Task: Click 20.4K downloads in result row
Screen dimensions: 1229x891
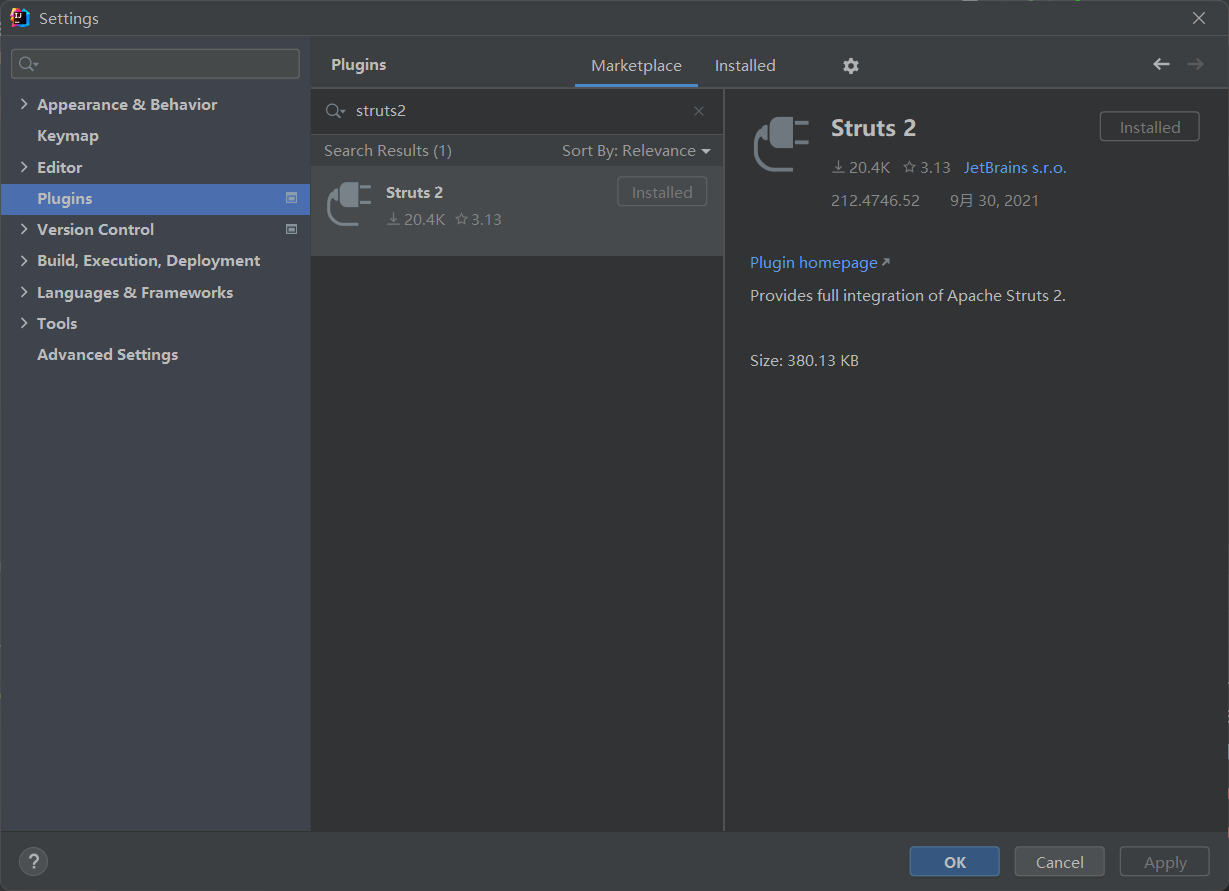Action: pyautogui.click(x=416, y=219)
